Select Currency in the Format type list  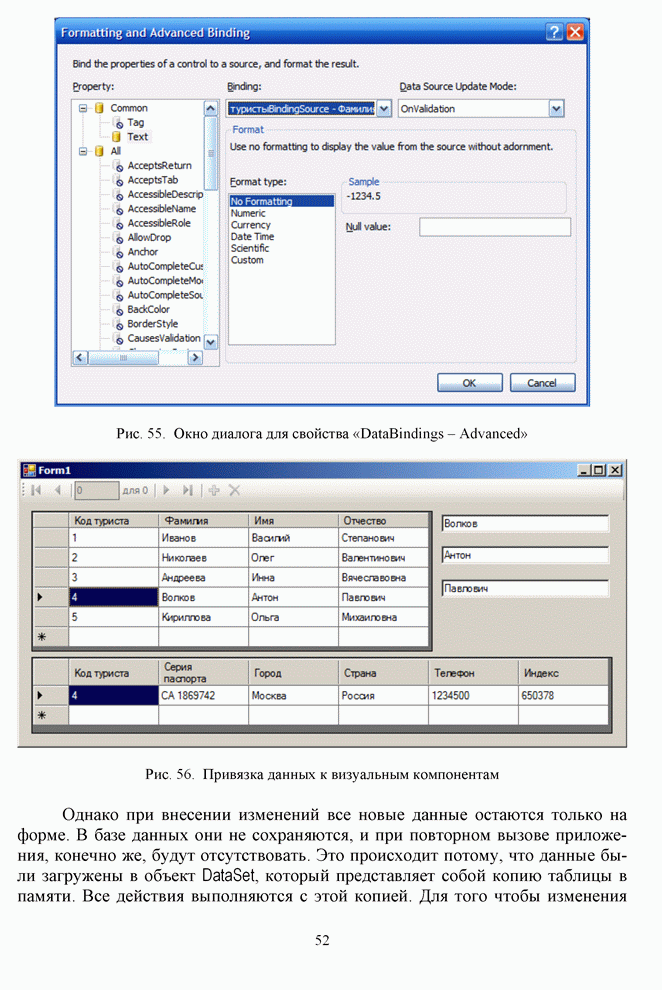(x=250, y=225)
